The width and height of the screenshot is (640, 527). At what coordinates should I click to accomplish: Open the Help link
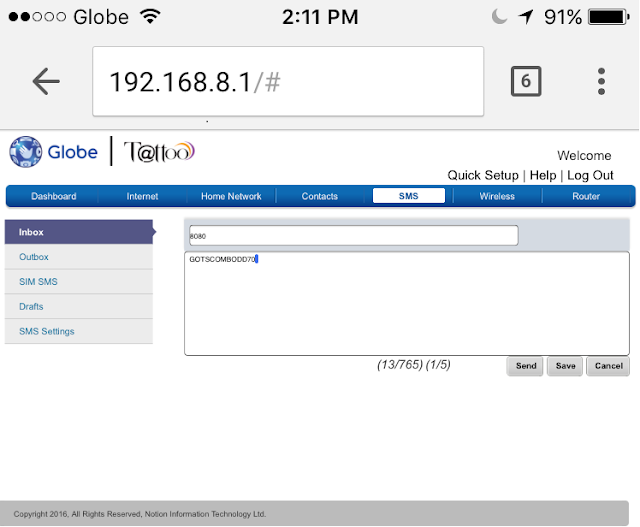[x=543, y=175]
